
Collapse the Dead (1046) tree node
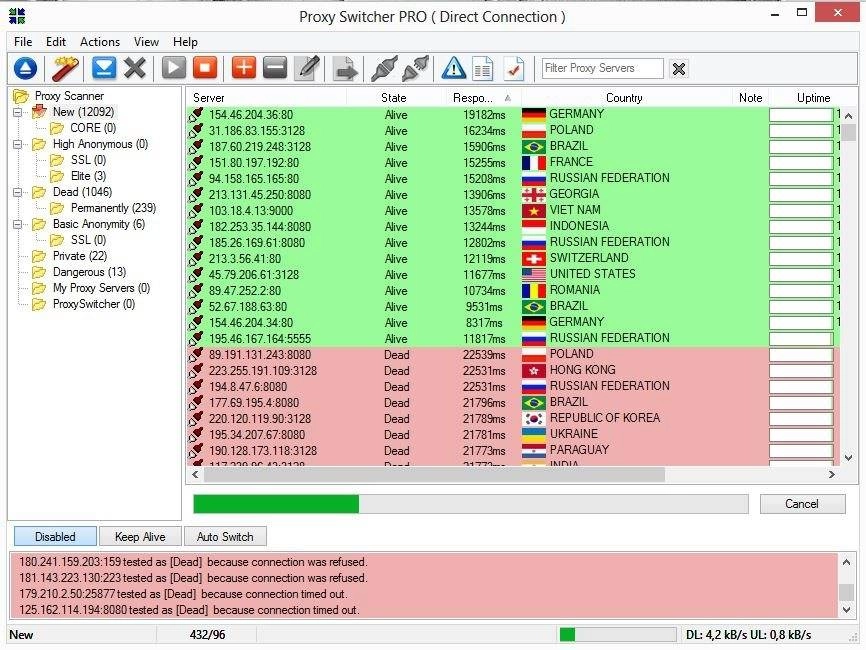(x=18, y=192)
